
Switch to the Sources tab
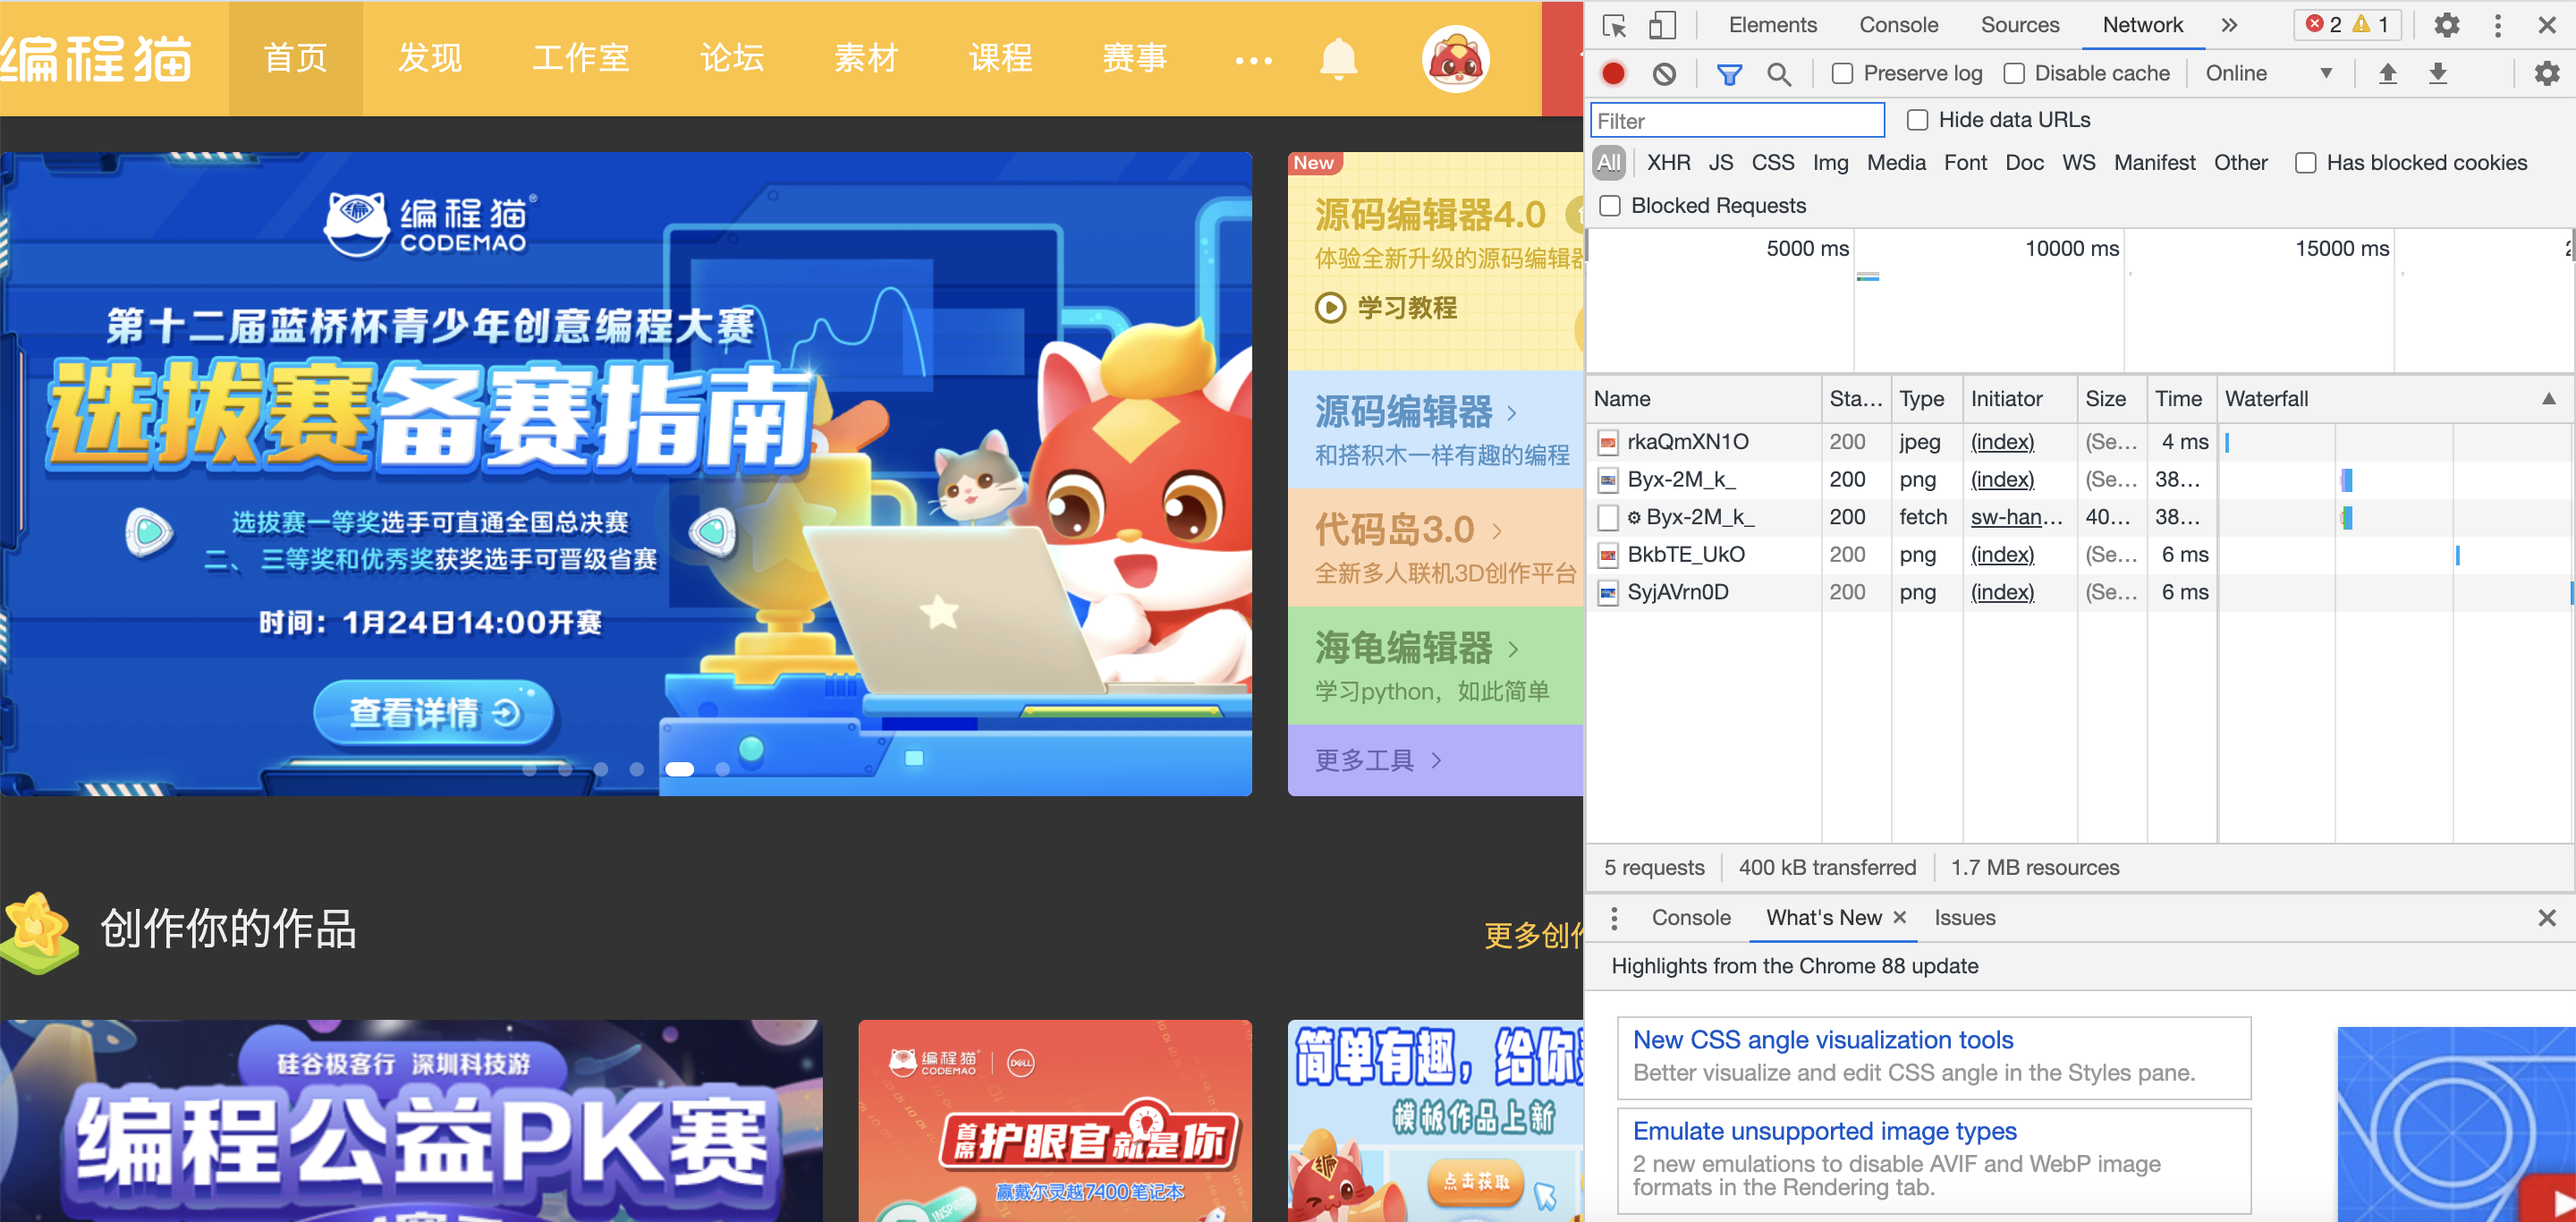[x=2019, y=25]
